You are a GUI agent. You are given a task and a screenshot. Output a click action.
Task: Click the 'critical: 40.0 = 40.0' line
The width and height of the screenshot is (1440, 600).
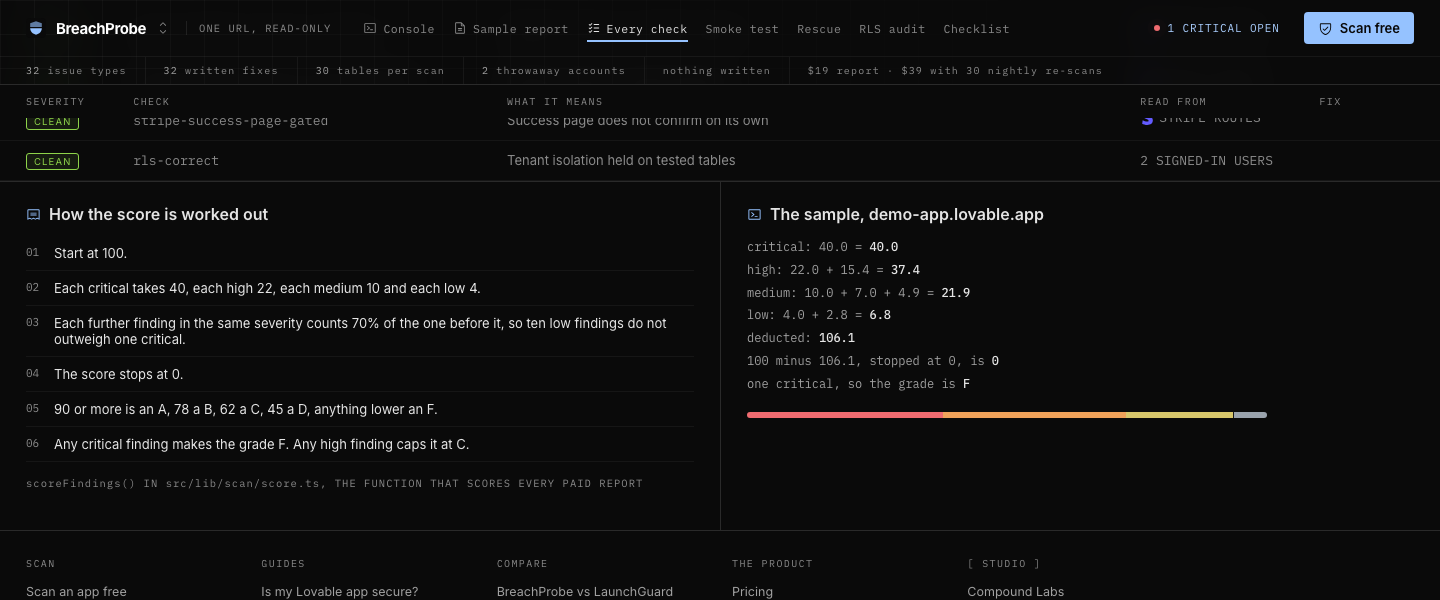(x=823, y=247)
